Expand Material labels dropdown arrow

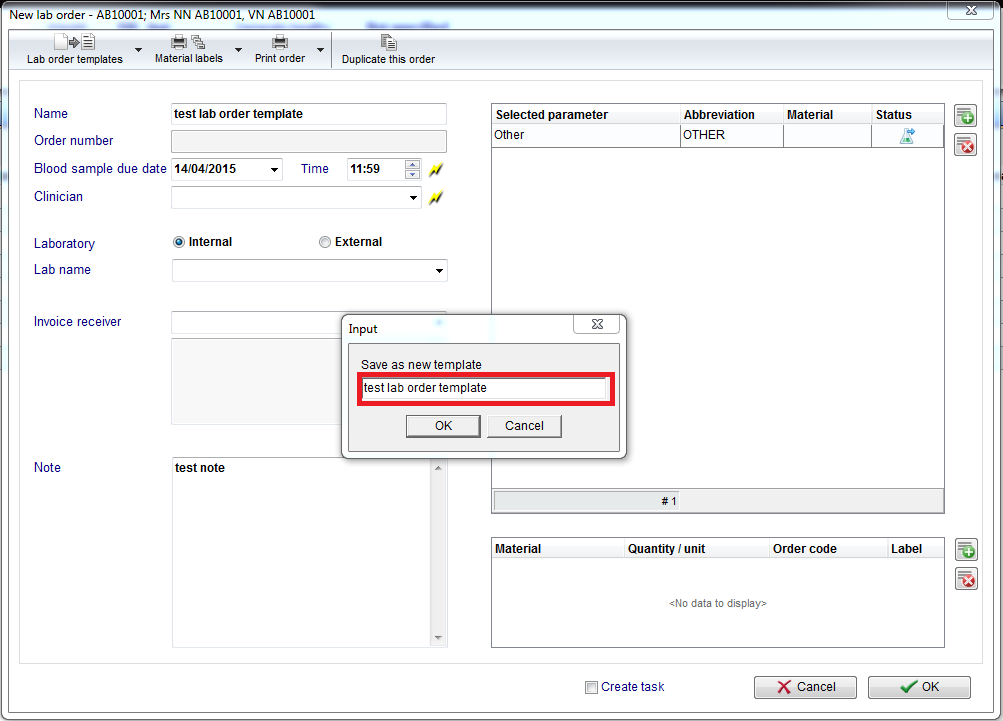[x=239, y=50]
